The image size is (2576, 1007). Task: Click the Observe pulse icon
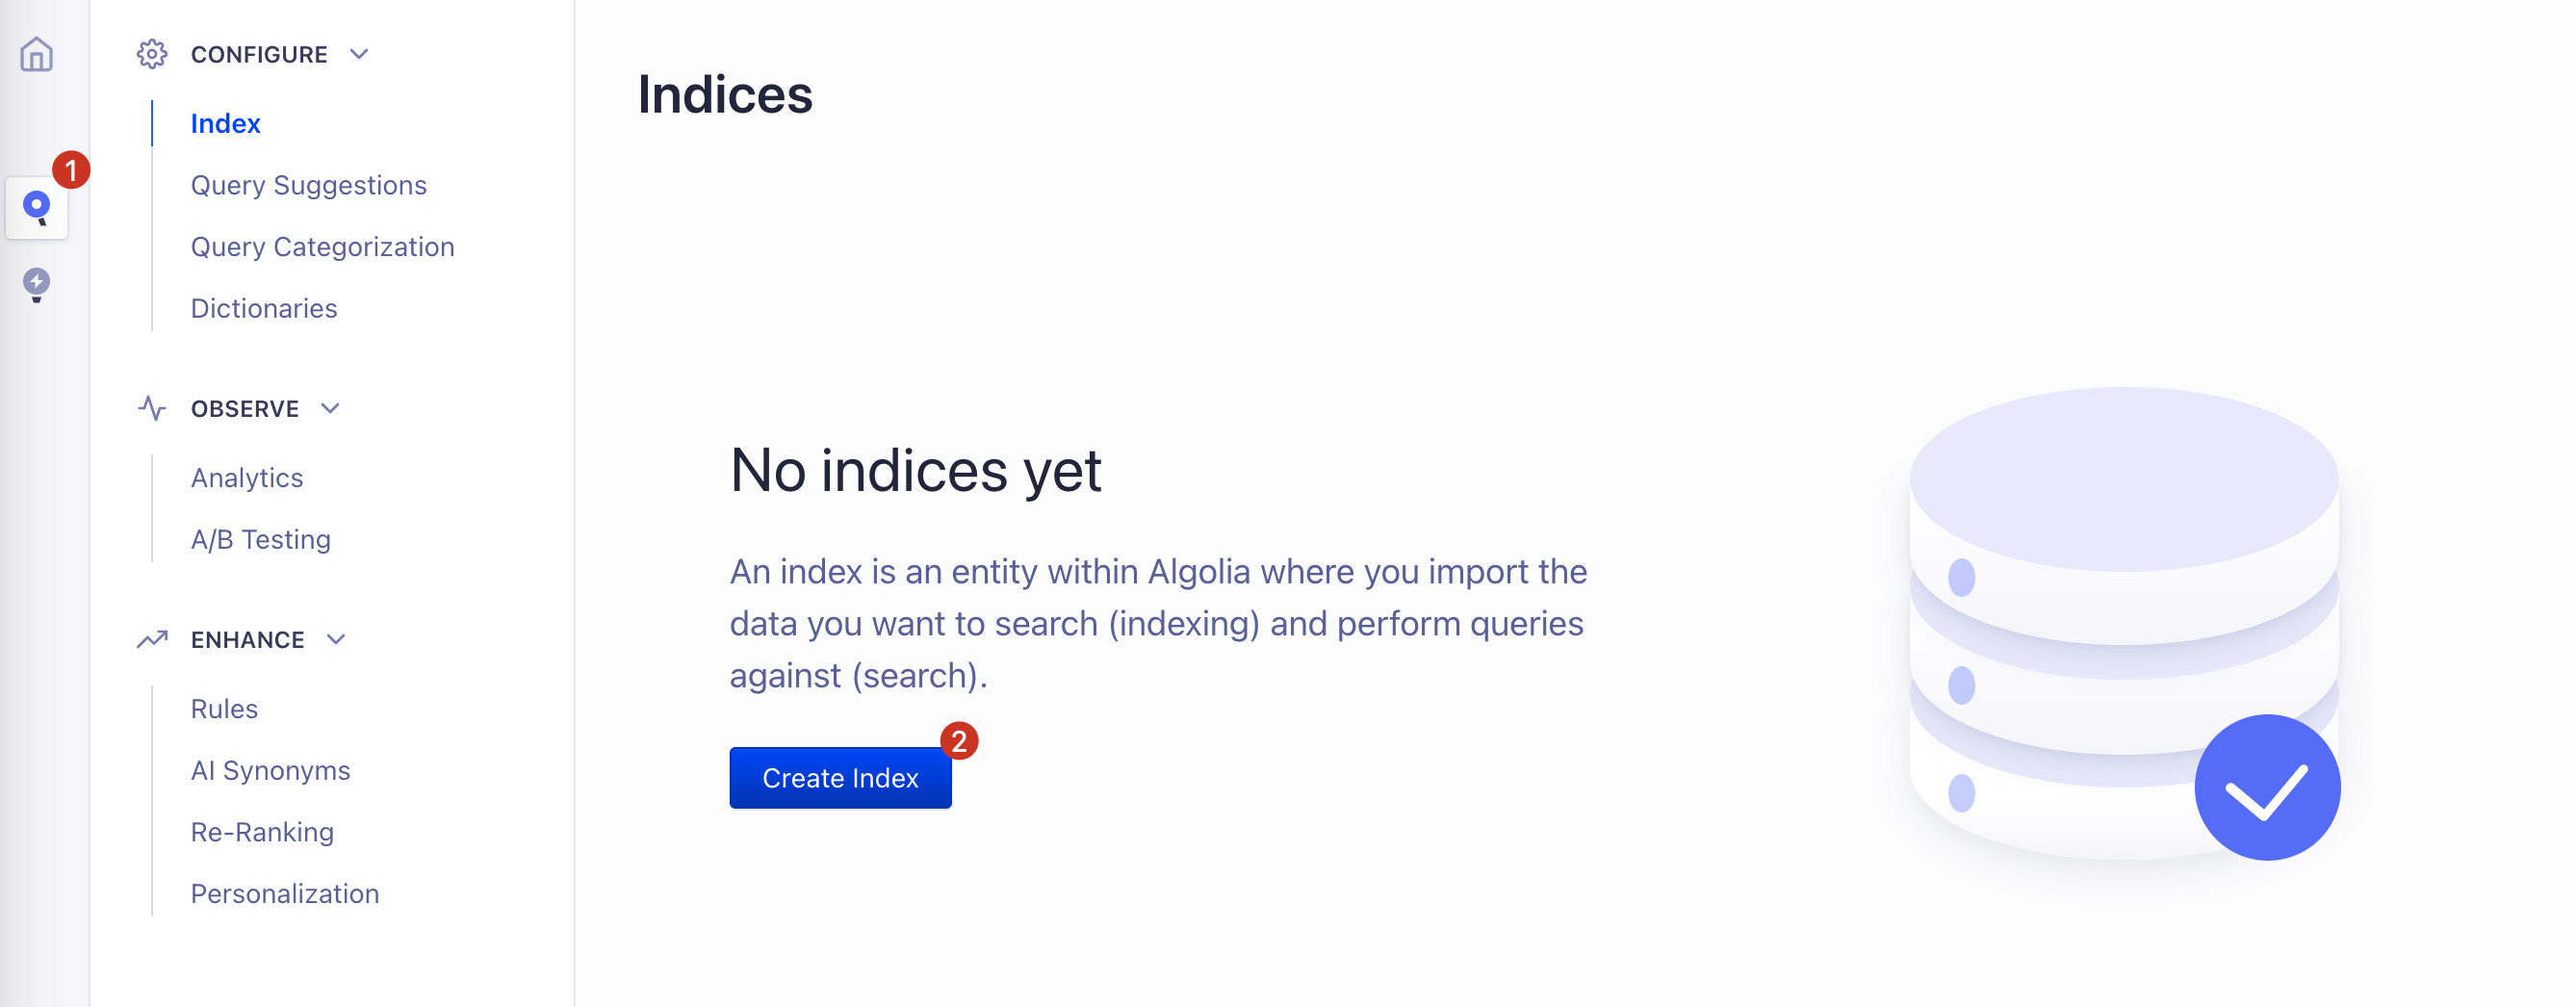pyautogui.click(x=152, y=408)
